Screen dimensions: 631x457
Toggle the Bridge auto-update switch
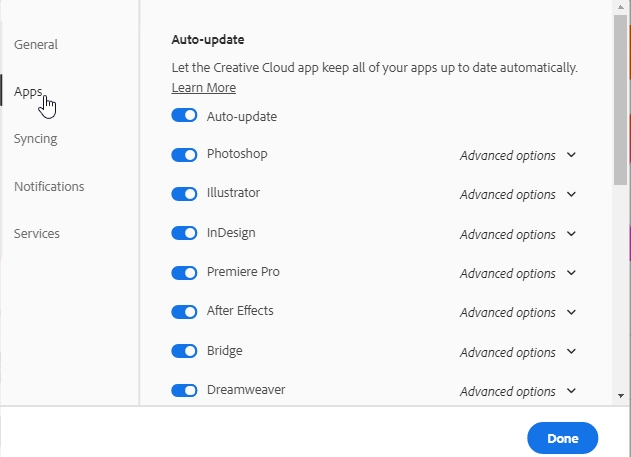(x=184, y=351)
